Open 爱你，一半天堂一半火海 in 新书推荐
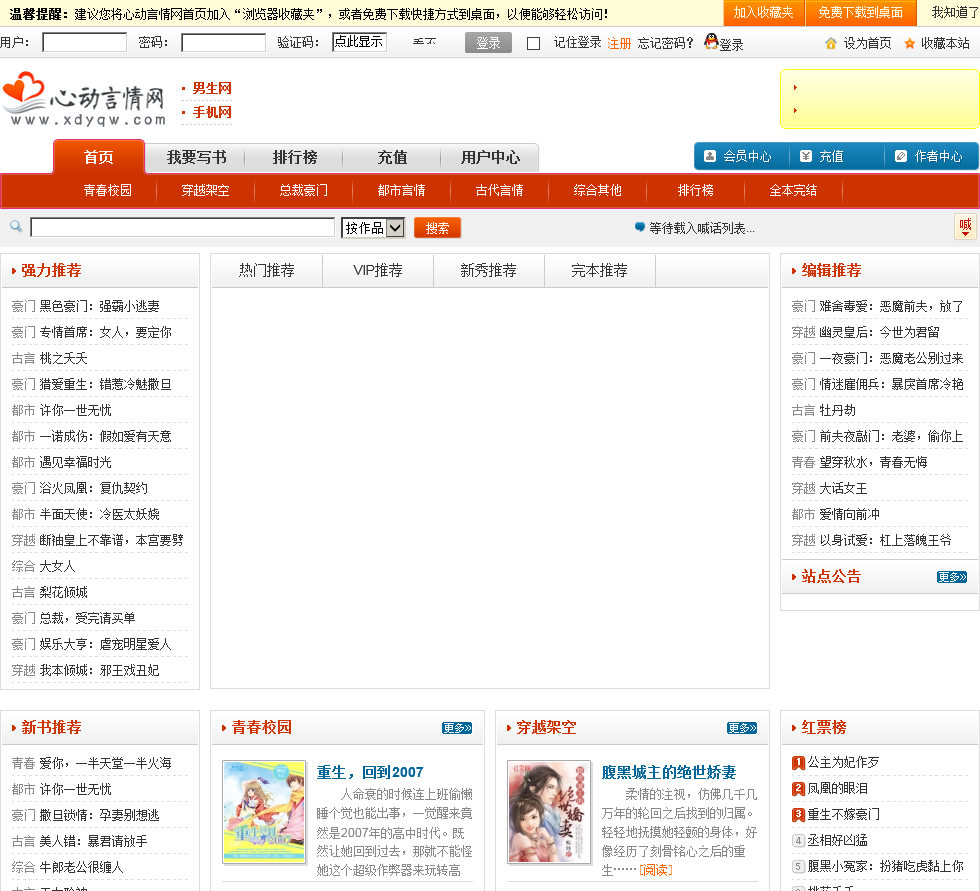 (x=105, y=763)
